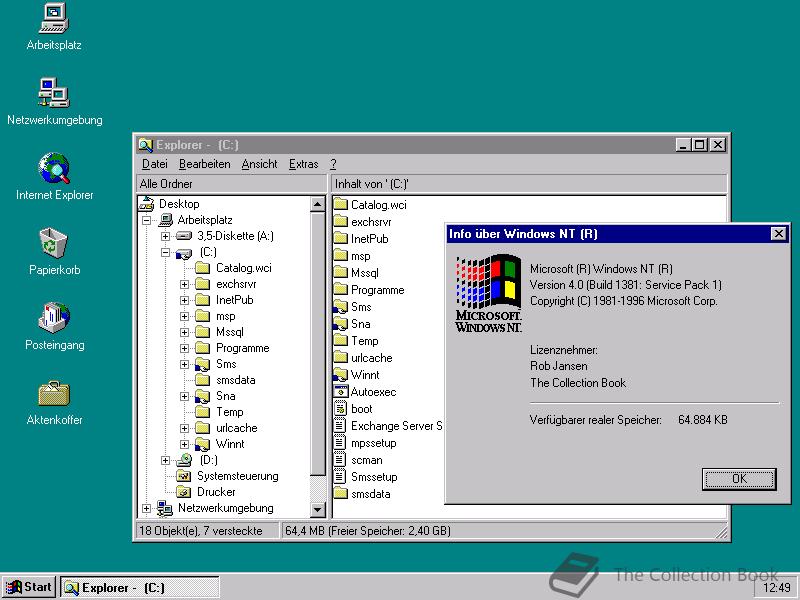Image resolution: width=800 pixels, height=600 pixels.
Task: Select the Smssetup text file icon
Action: [340, 477]
